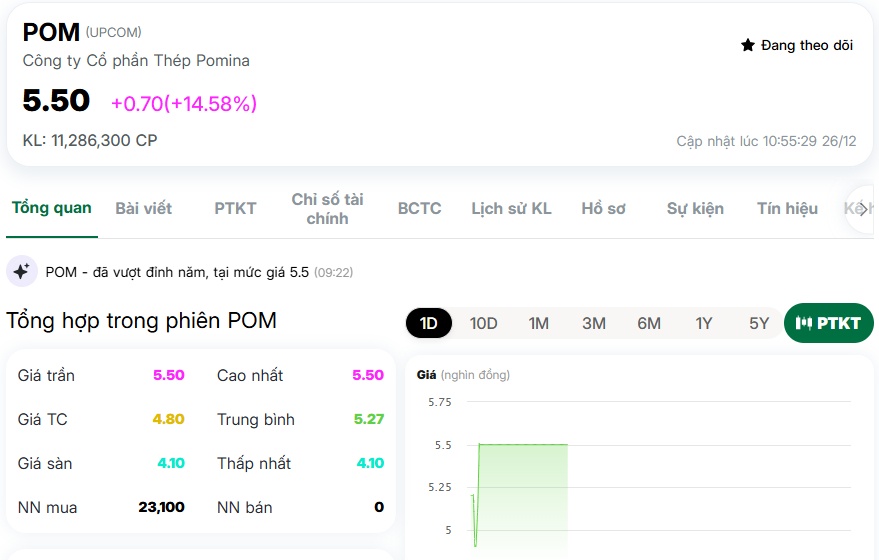Click the Giá TC value 4.80

coord(169,419)
